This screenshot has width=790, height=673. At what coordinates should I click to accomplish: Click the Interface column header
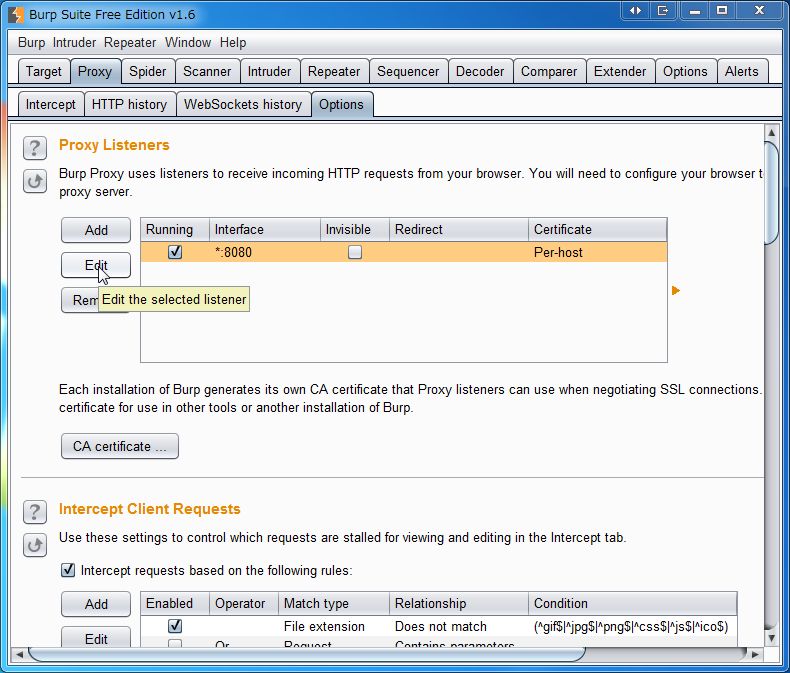(x=265, y=230)
